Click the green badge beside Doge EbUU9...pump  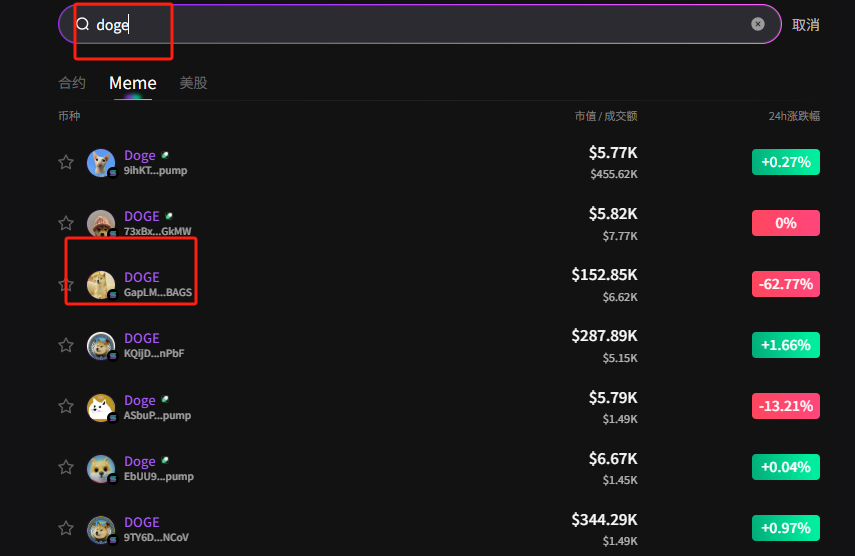(x=165, y=461)
